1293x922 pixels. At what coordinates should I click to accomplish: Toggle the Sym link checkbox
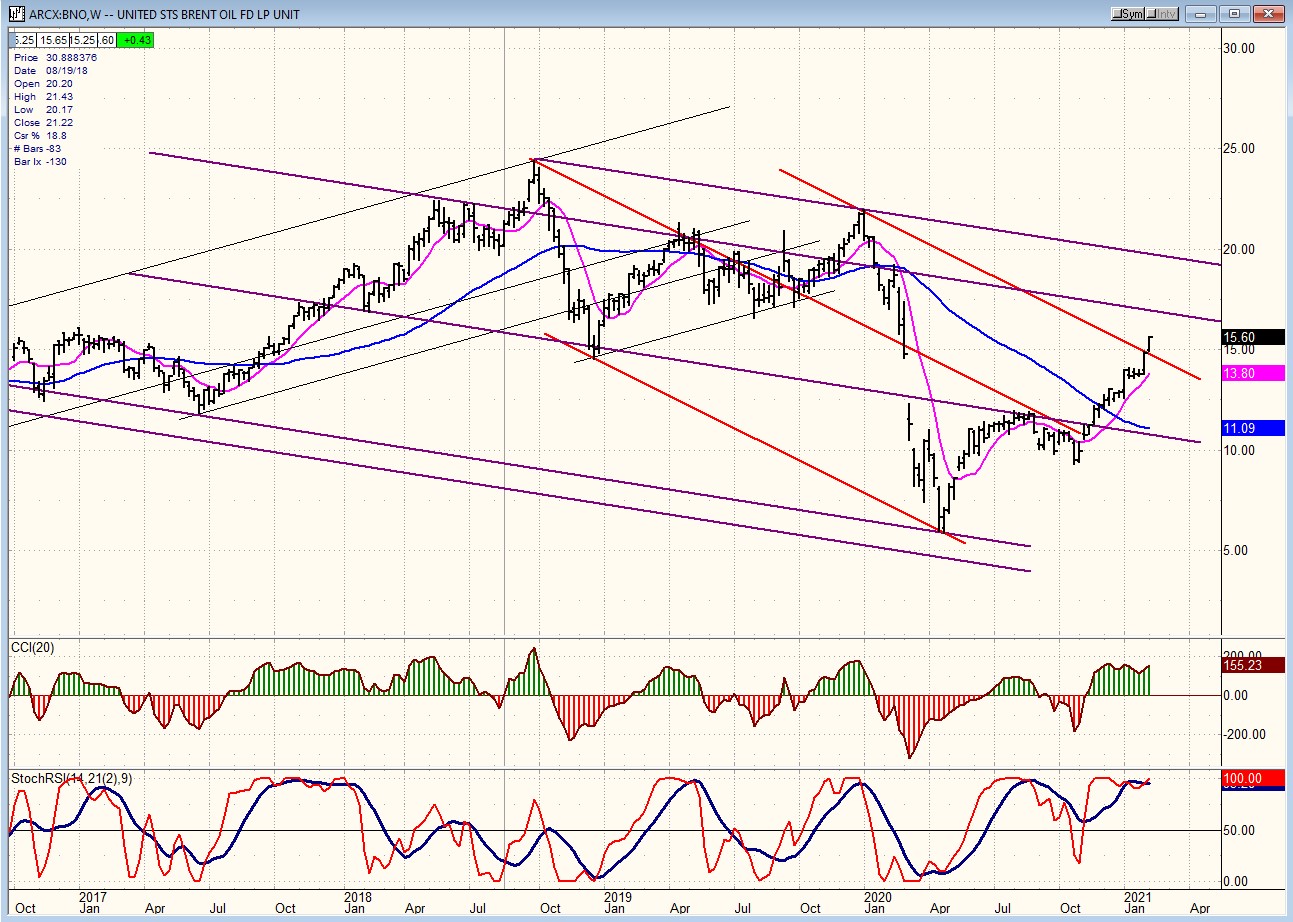coord(1129,14)
